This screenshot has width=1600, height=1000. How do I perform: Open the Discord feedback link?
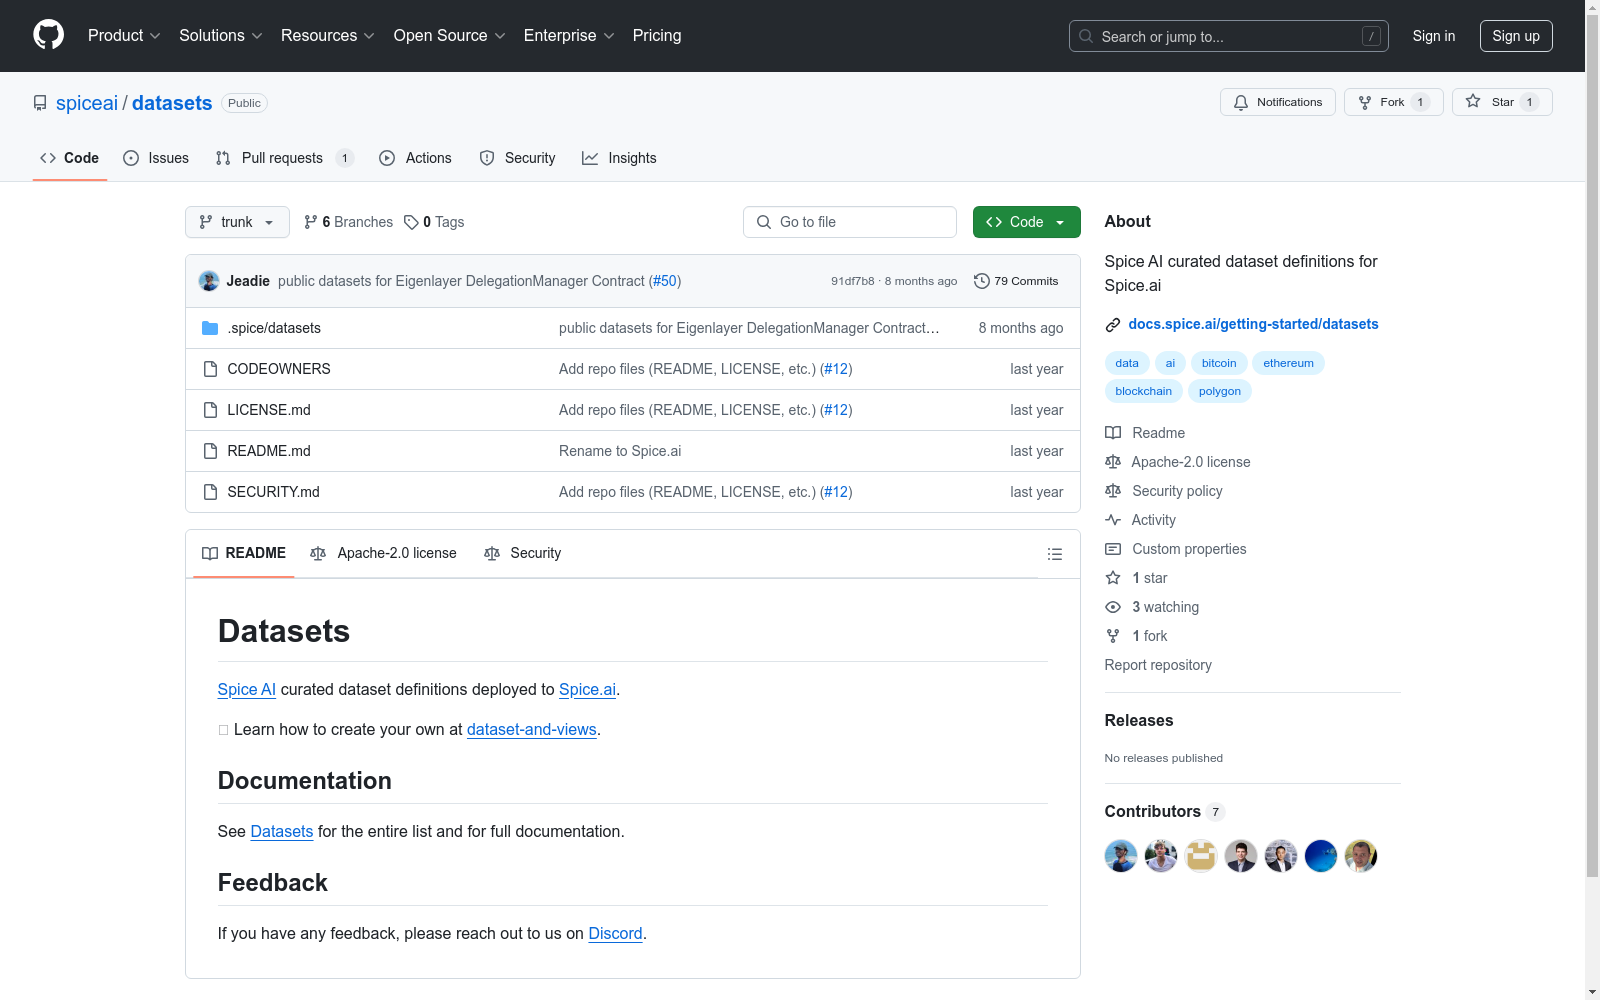pyautogui.click(x=615, y=933)
